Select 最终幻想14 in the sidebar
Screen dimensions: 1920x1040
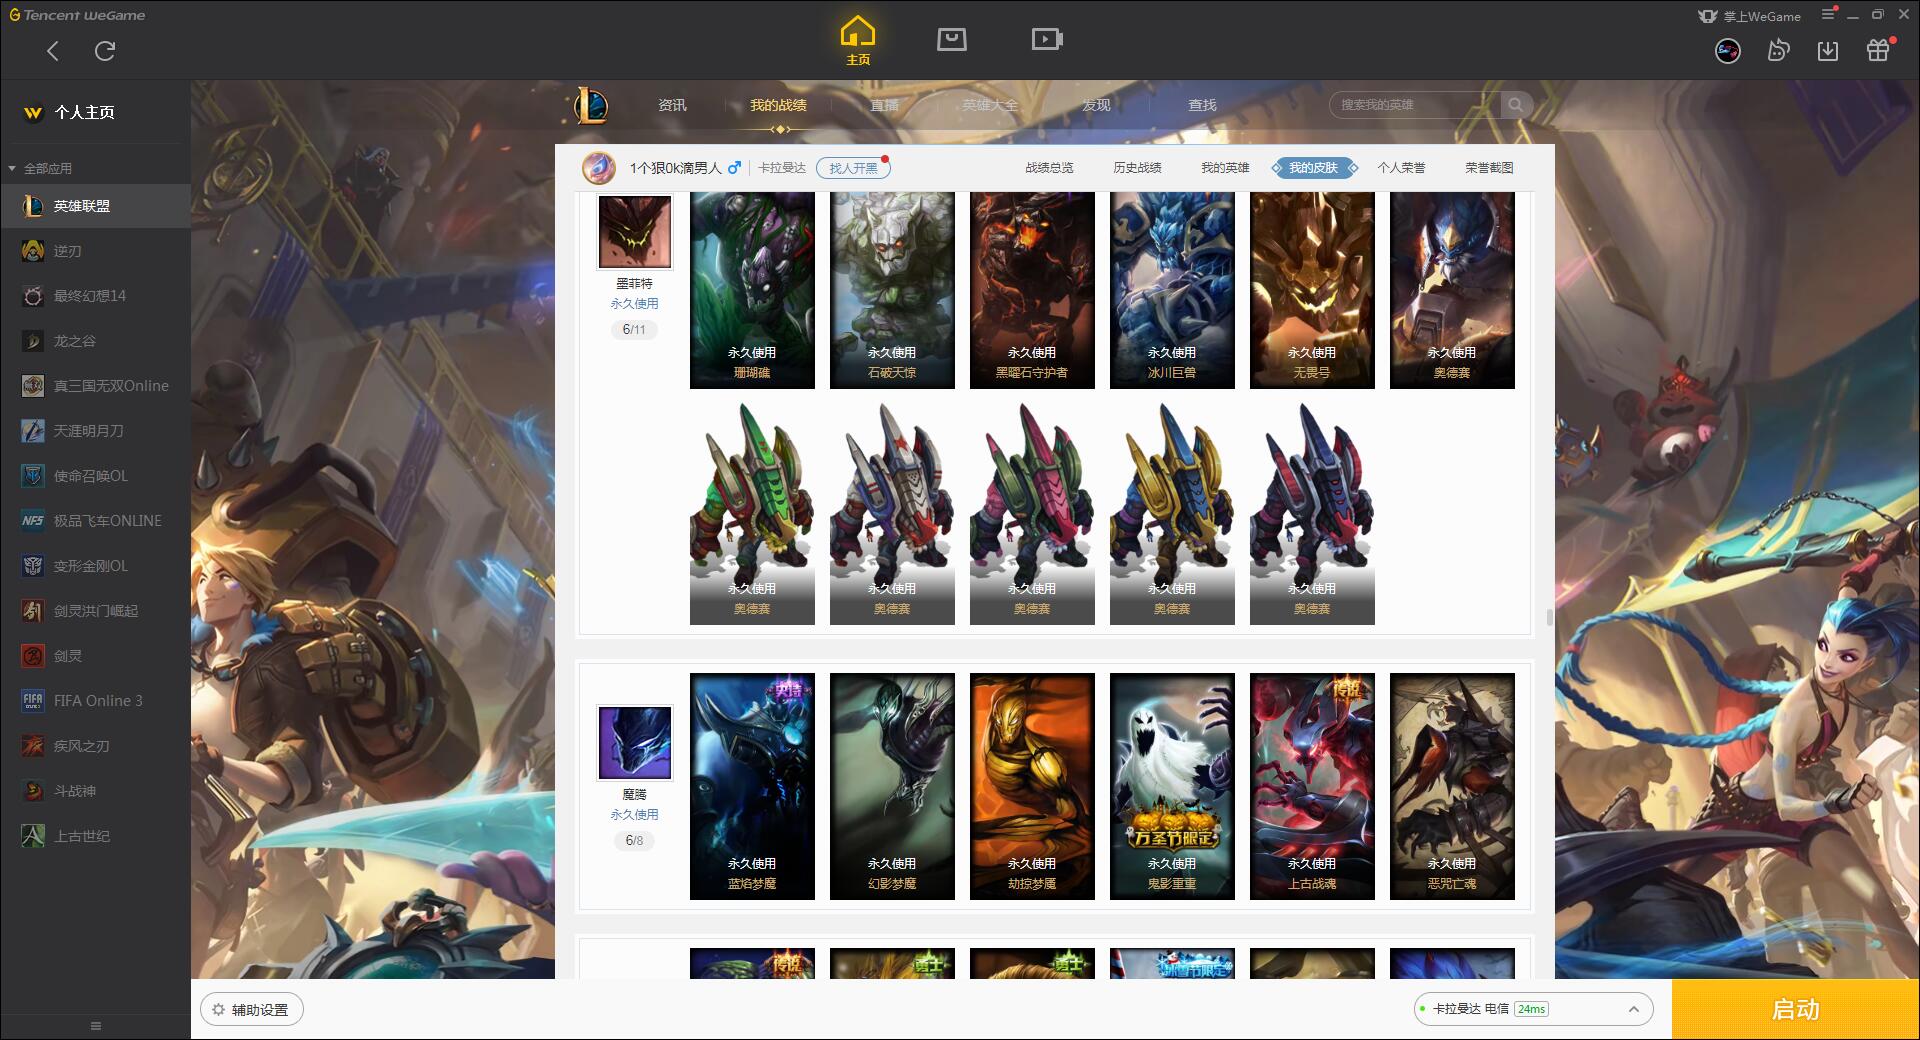[x=95, y=296]
